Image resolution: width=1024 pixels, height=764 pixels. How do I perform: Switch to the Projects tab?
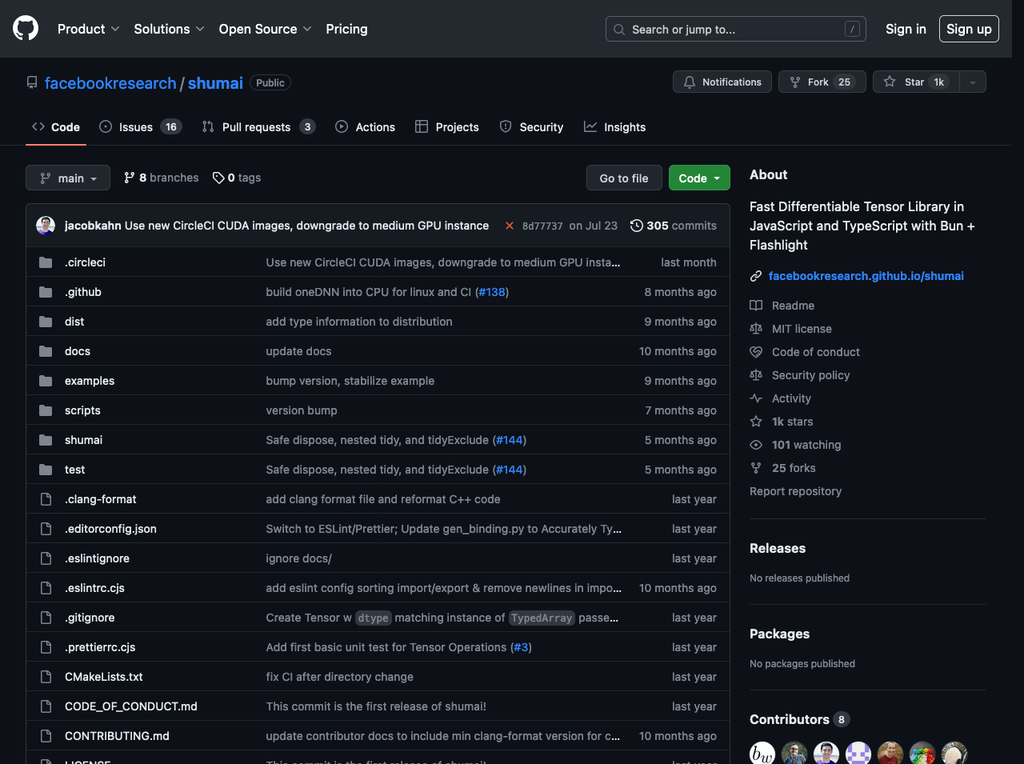pyautogui.click(x=447, y=127)
